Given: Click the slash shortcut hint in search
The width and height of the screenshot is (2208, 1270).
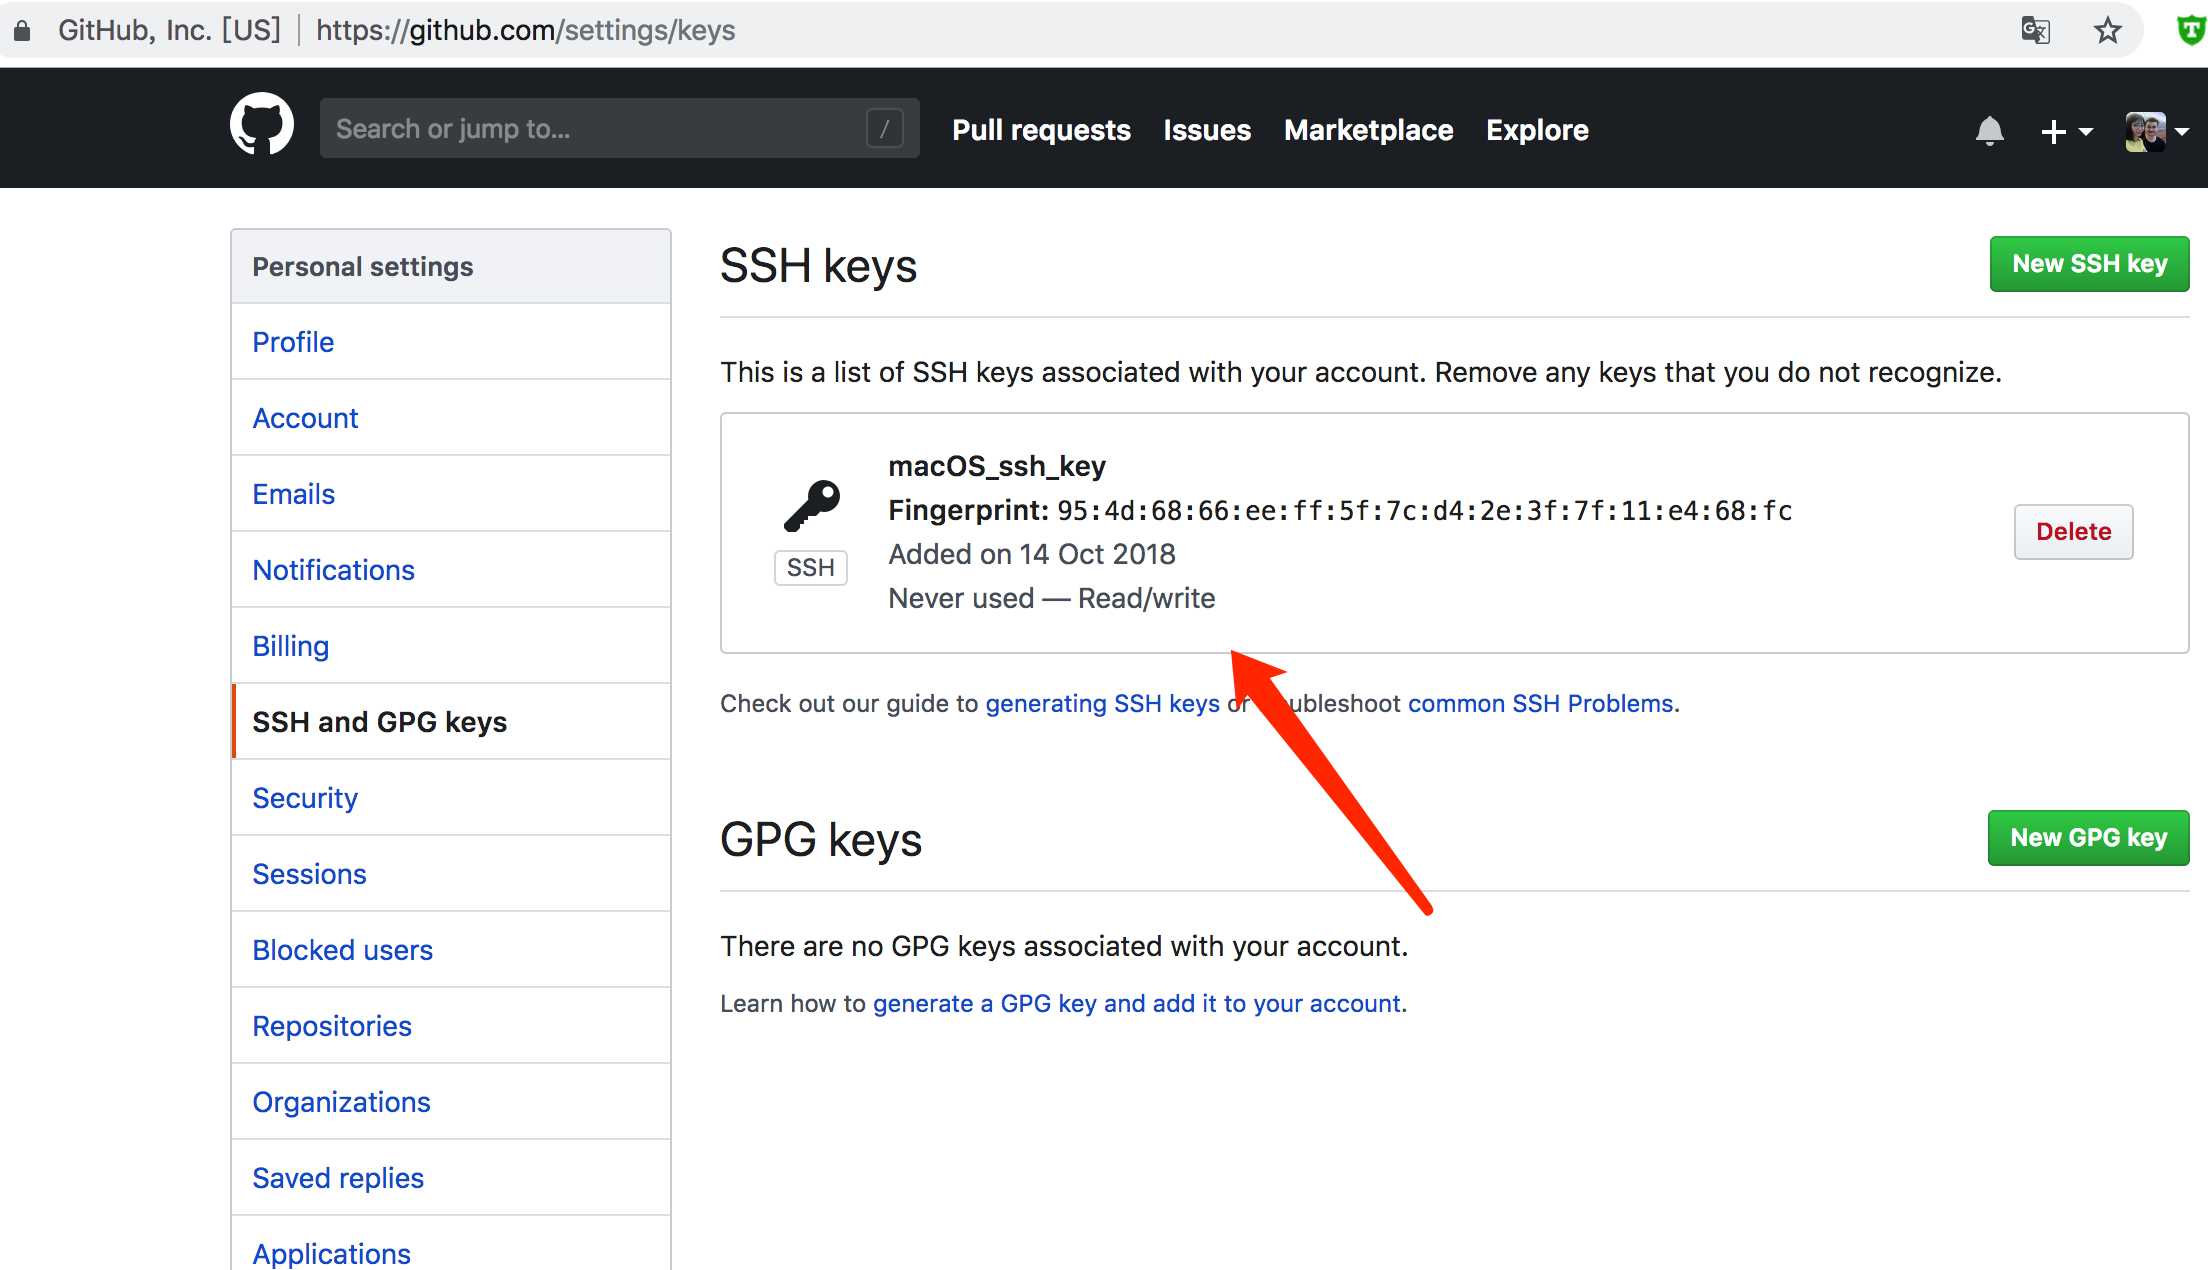Looking at the screenshot, I should pos(884,129).
